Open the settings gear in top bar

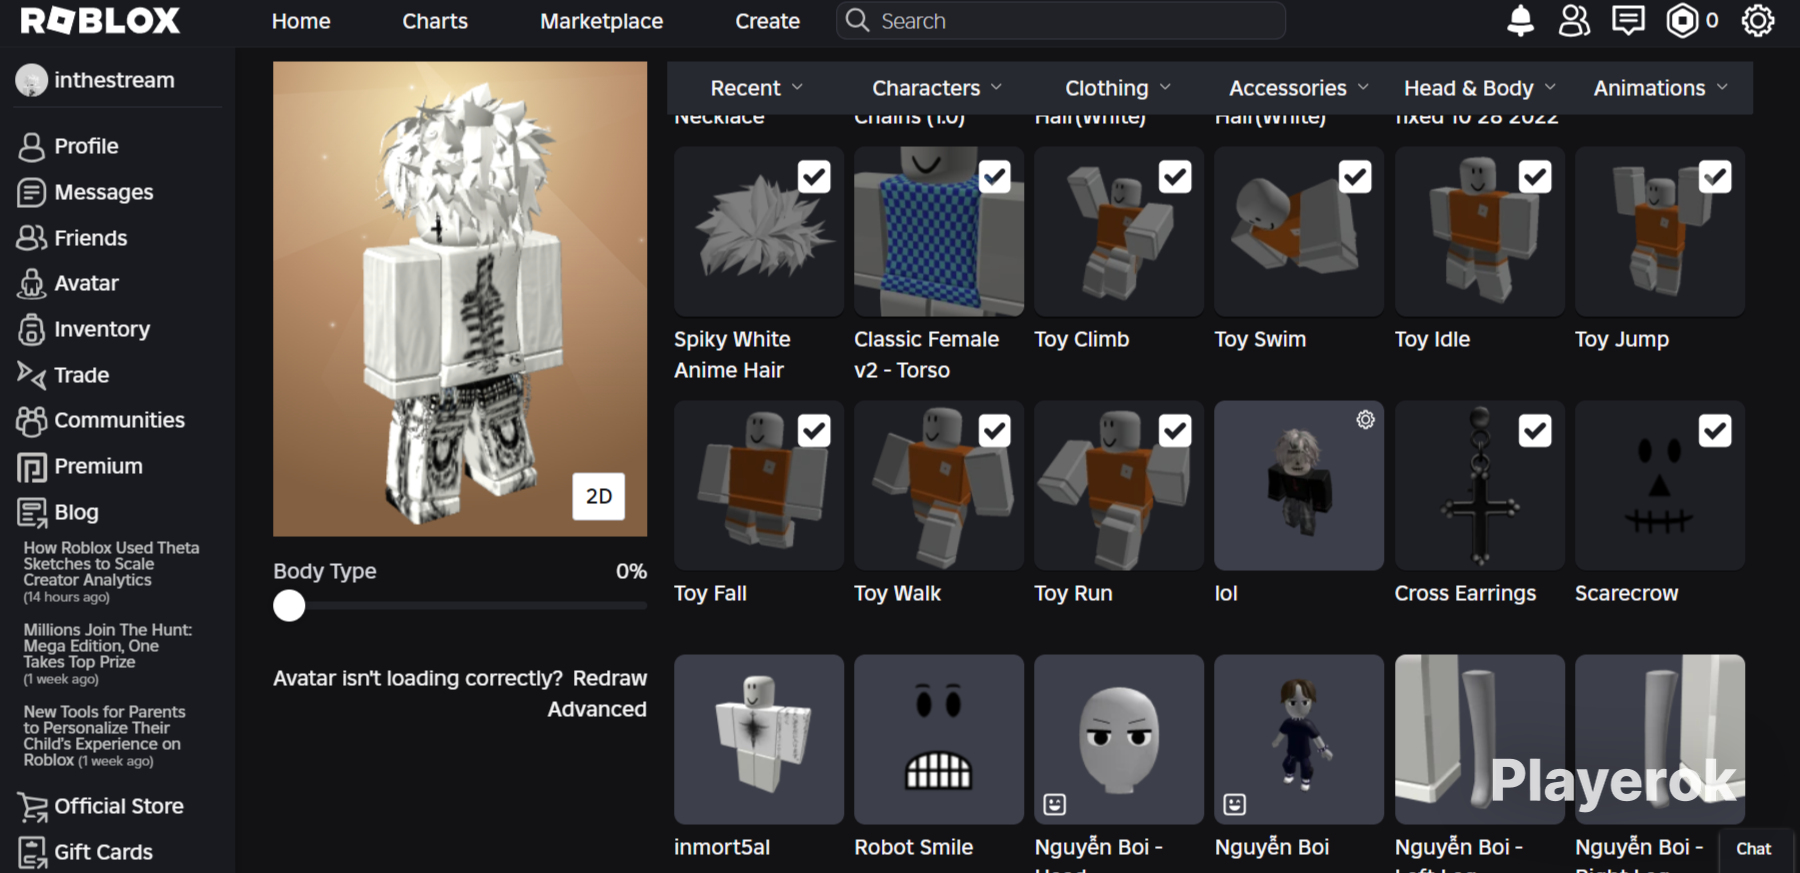pyautogui.click(x=1757, y=21)
